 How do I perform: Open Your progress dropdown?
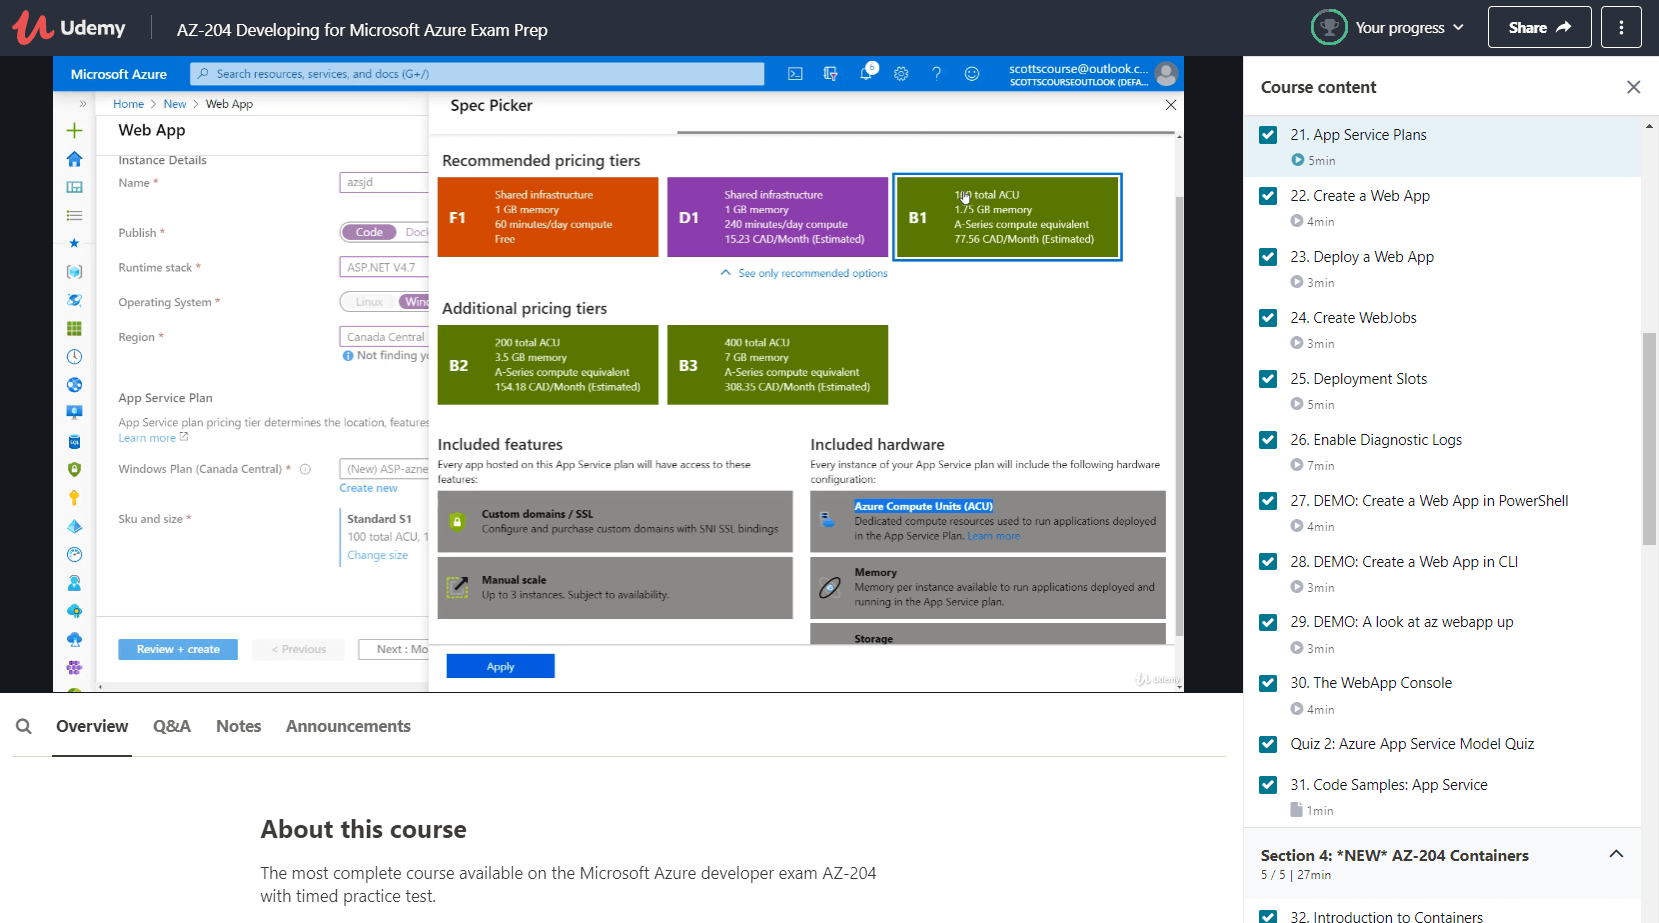pyautogui.click(x=1409, y=28)
